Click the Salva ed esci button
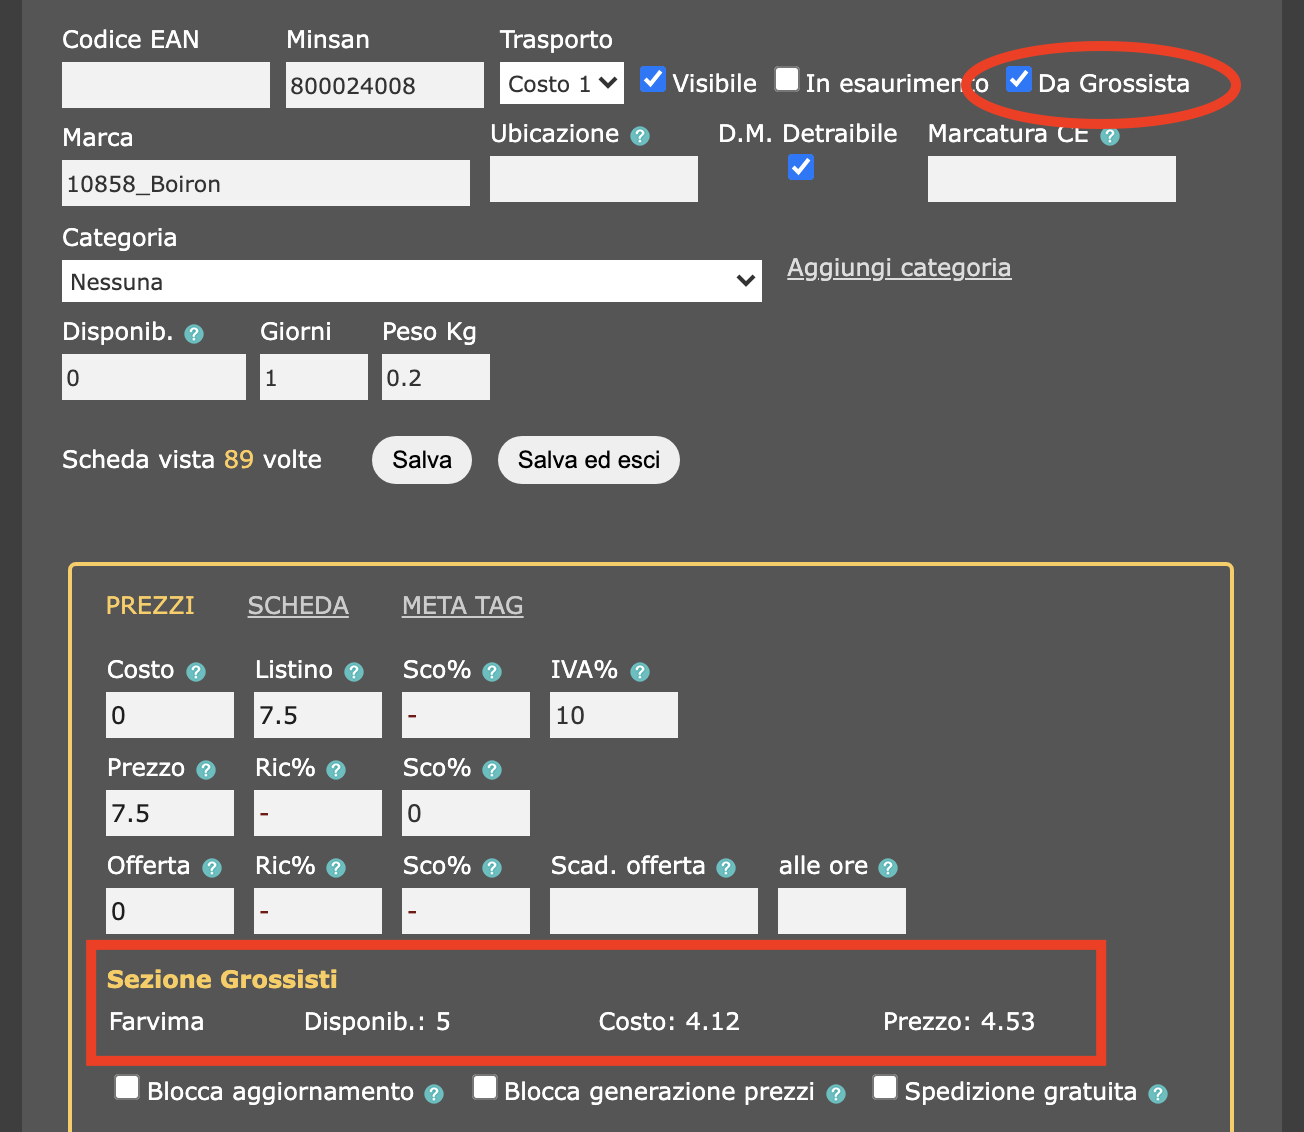Viewport: 1304px width, 1132px height. [x=588, y=460]
